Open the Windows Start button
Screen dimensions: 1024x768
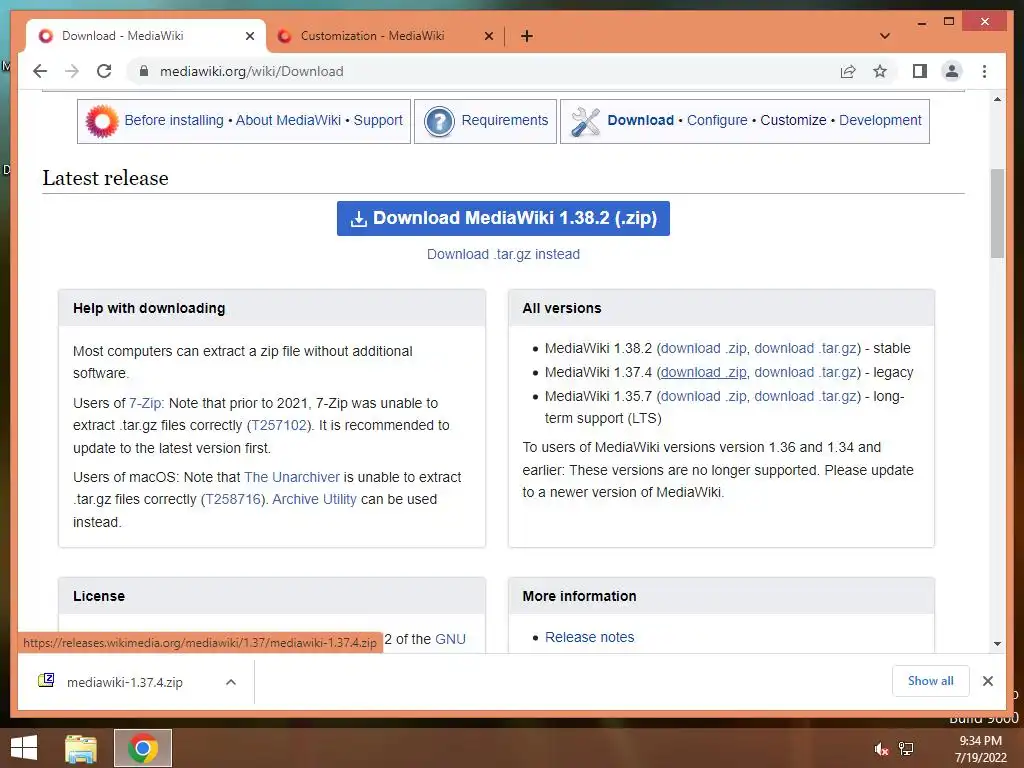coord(24,748)
